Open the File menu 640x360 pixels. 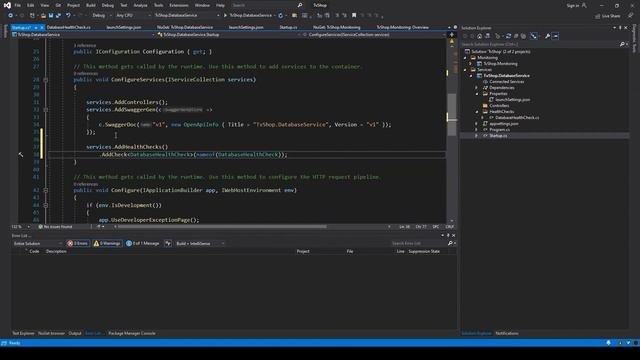(x=18, y=5)
